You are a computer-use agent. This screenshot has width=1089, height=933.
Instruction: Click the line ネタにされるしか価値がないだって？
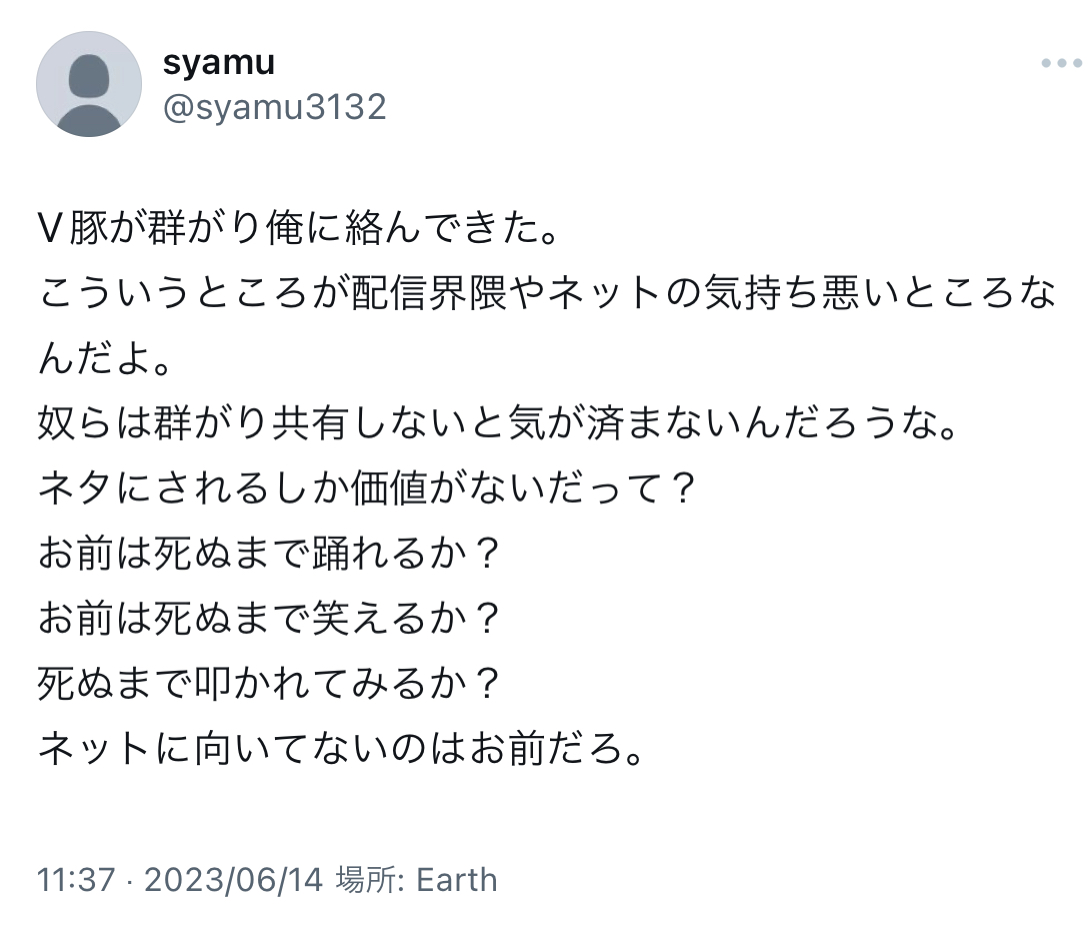(366, 490)
